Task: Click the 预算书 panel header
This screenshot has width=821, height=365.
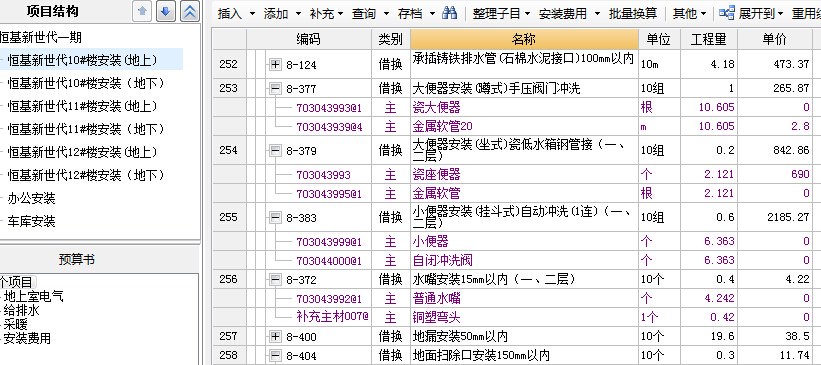Action: click(x=76, y=259)
